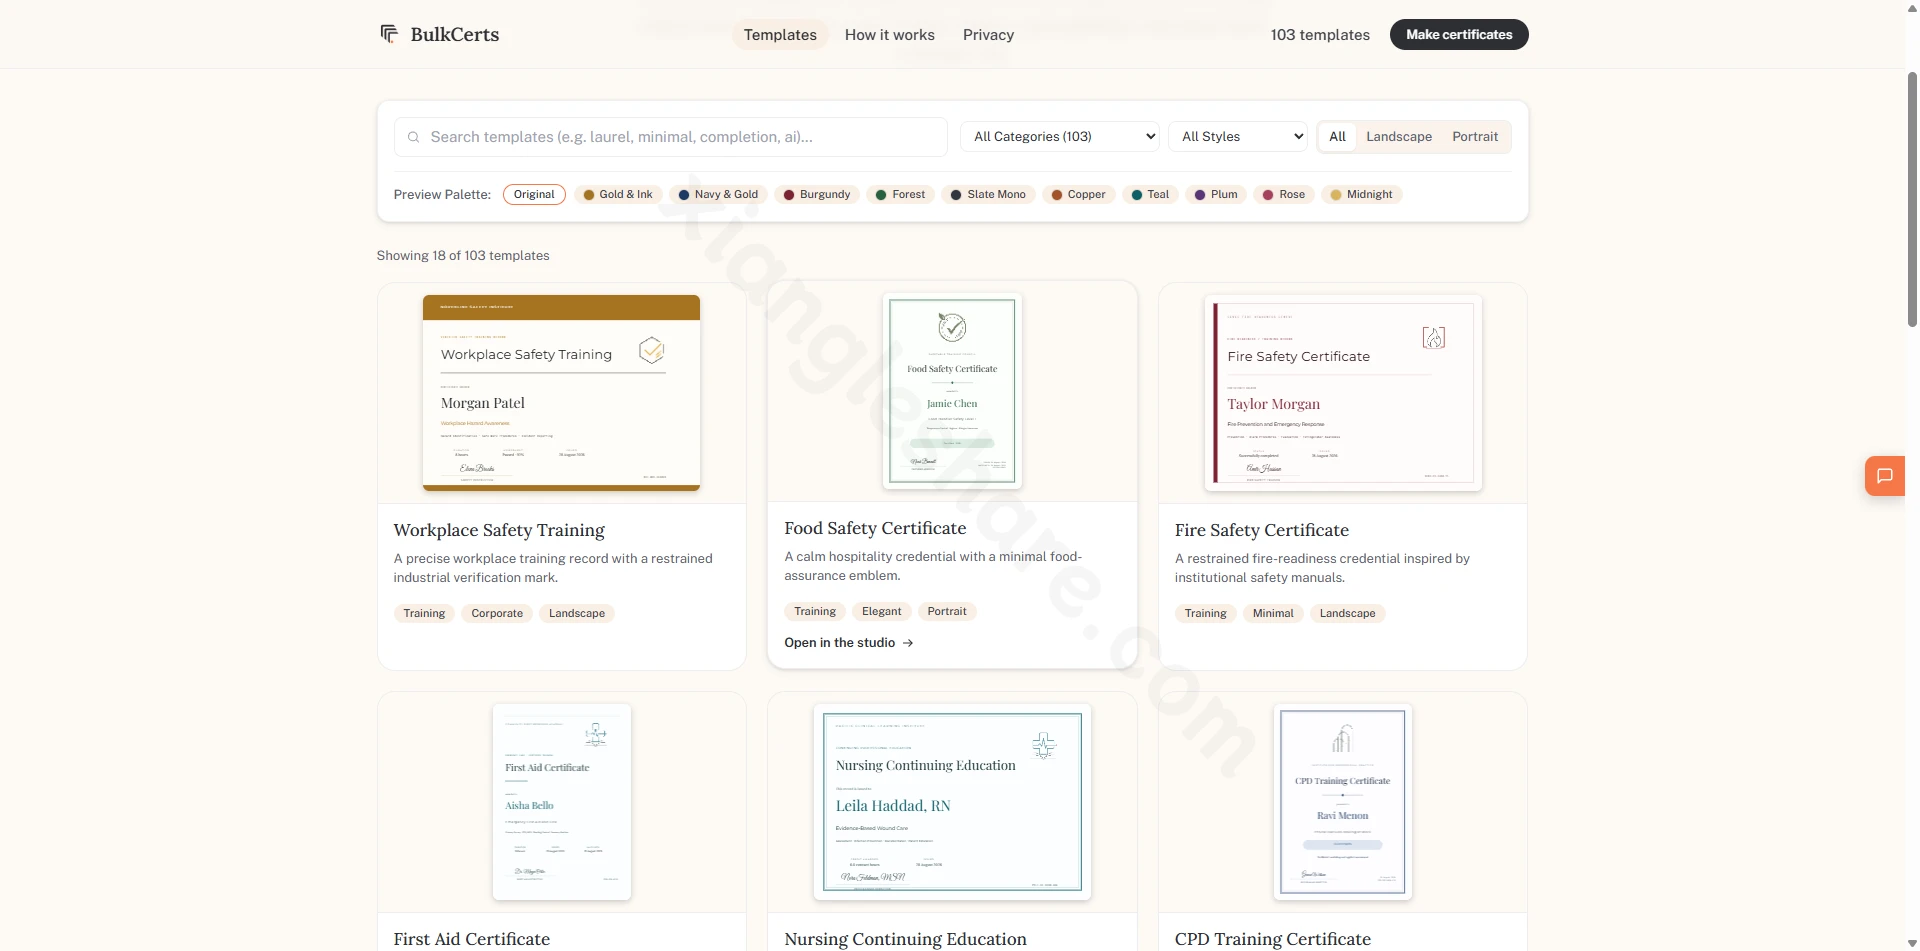Click Portrait tag on Food Safety card
The height and width of the screenshot is (951, 1920).
tap(947, 612)
